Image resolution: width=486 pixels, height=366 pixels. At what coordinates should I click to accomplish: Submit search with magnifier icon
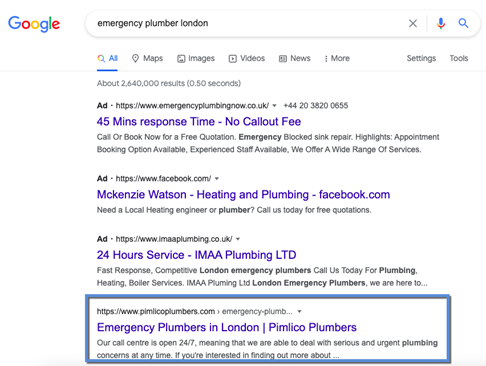coord(463,23)
